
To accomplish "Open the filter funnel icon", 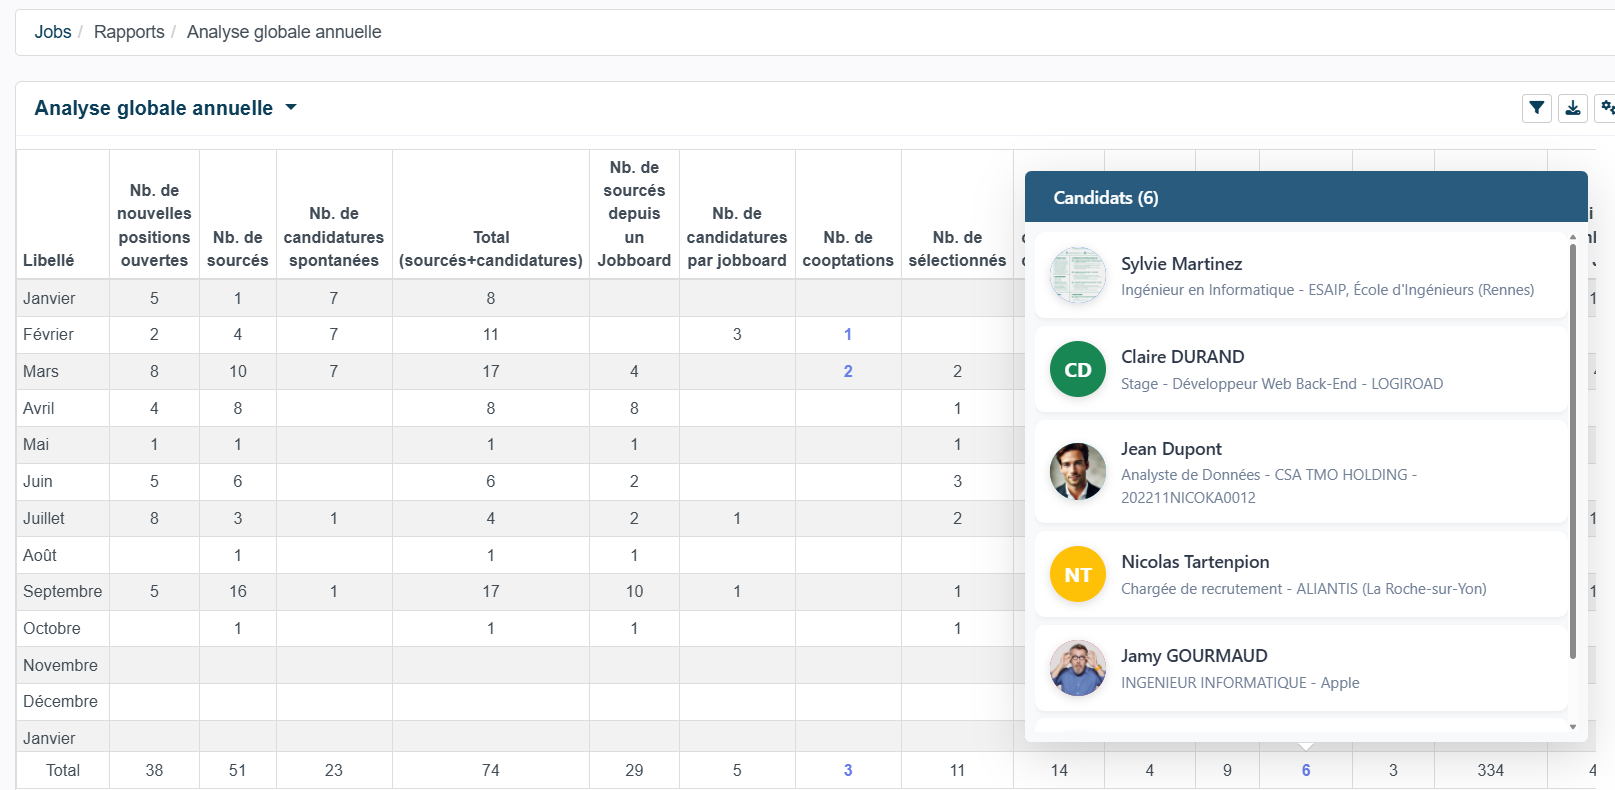I will 1537,108.
